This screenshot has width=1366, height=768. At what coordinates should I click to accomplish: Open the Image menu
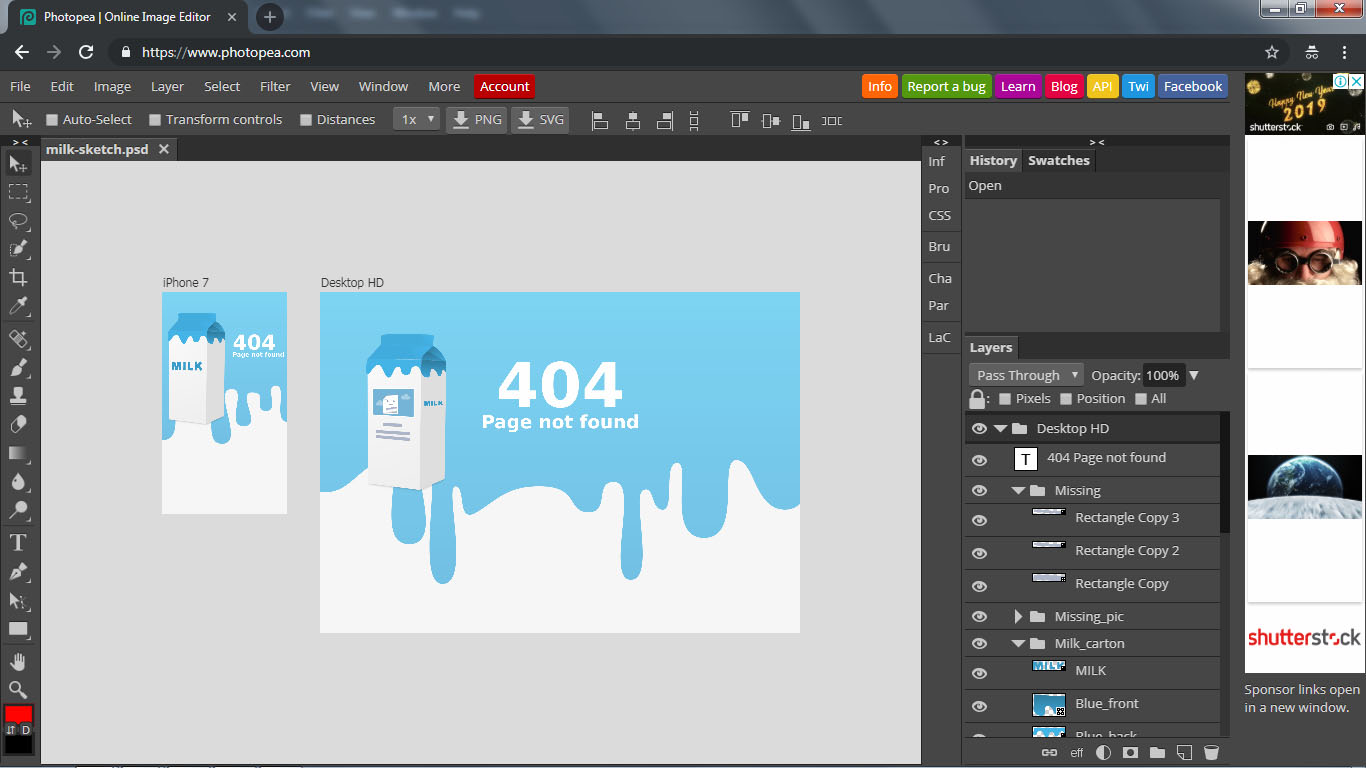click(112, 86)
